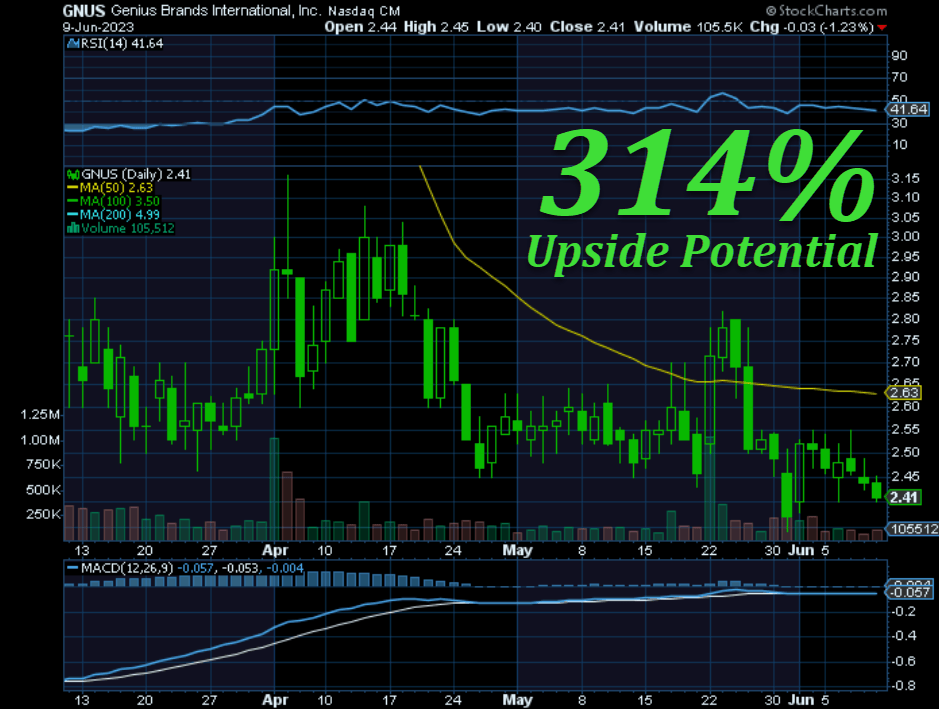This screenshot has height=709, width=939.
Task: Click the 41.64 value tag on the RSI axis
Action: 908,109
